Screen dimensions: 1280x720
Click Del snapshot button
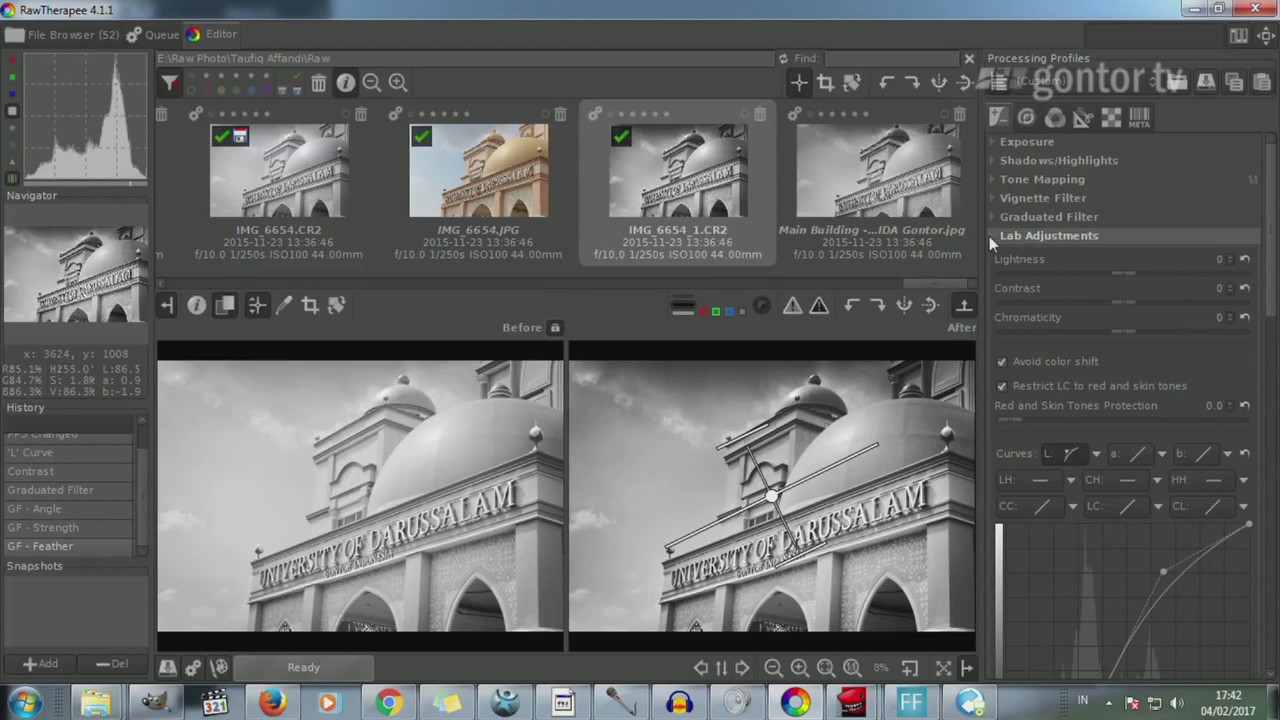click(112, 664)
